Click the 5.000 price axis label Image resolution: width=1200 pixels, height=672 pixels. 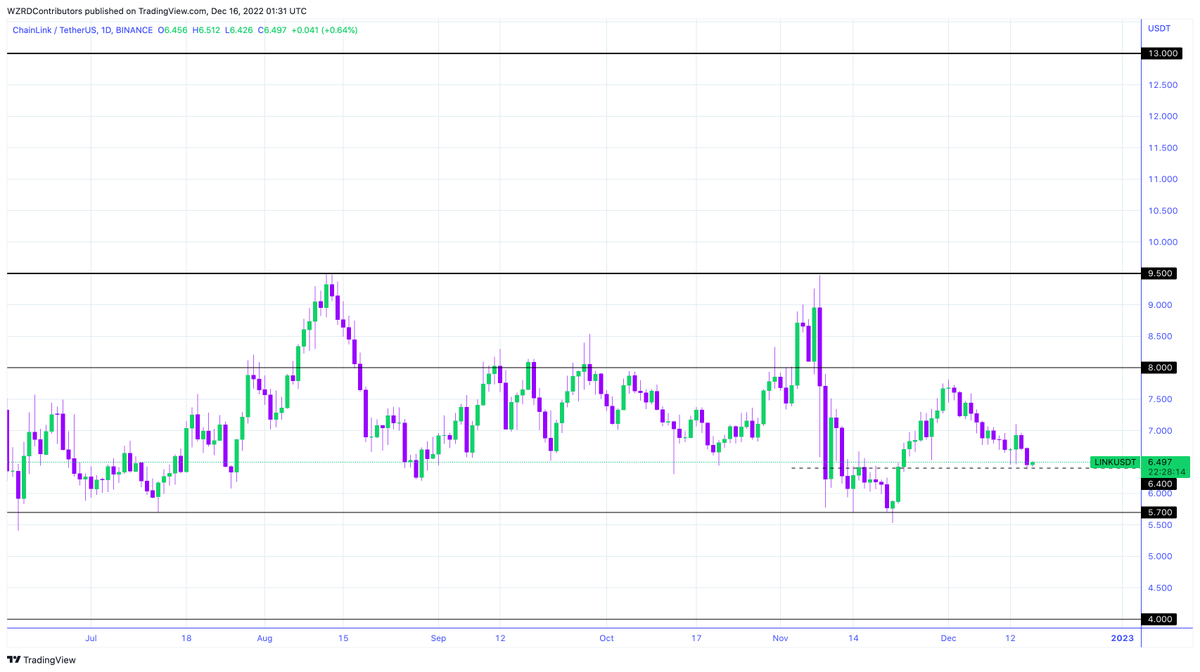pos(1160,556)
